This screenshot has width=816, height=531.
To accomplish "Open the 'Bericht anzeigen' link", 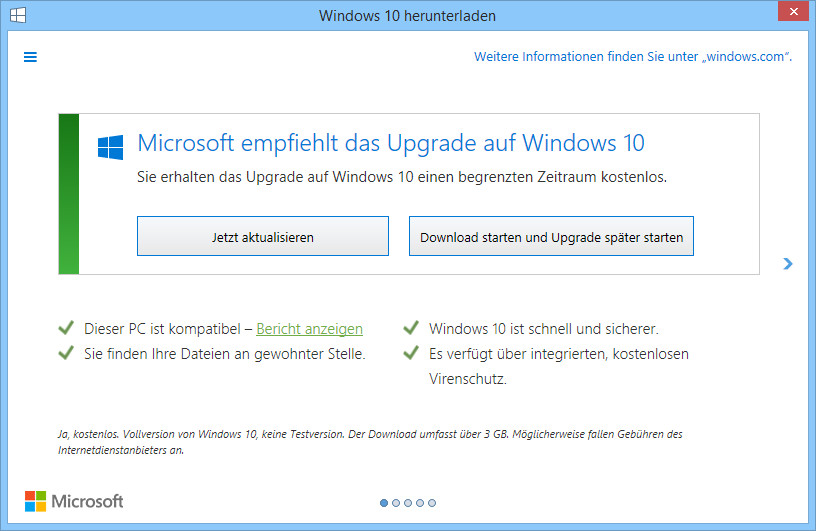I will (310, 329).
